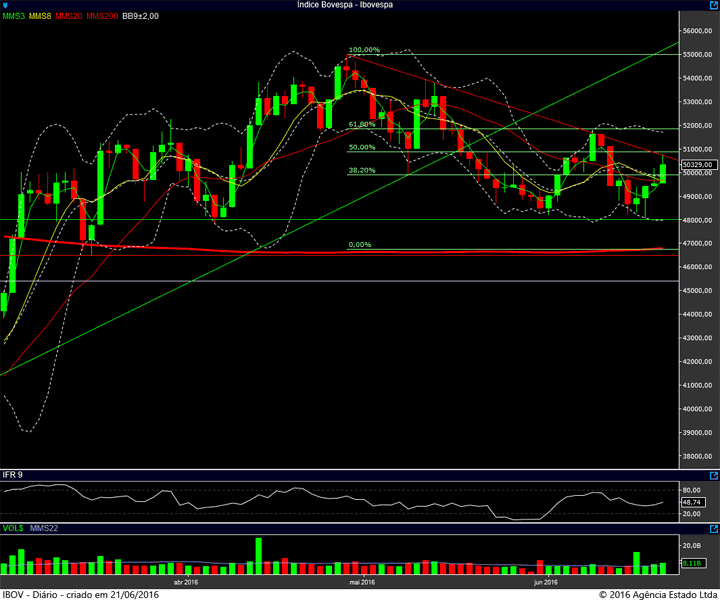
Task: Click the pop-out icon of main chart
Action: [714, 5]
